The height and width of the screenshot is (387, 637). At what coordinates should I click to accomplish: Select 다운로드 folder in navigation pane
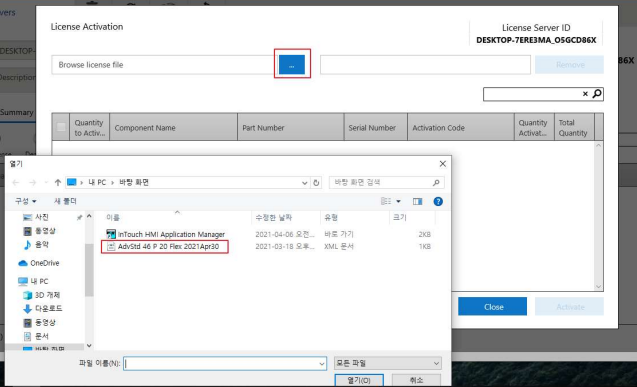click(x=43, y=309)
